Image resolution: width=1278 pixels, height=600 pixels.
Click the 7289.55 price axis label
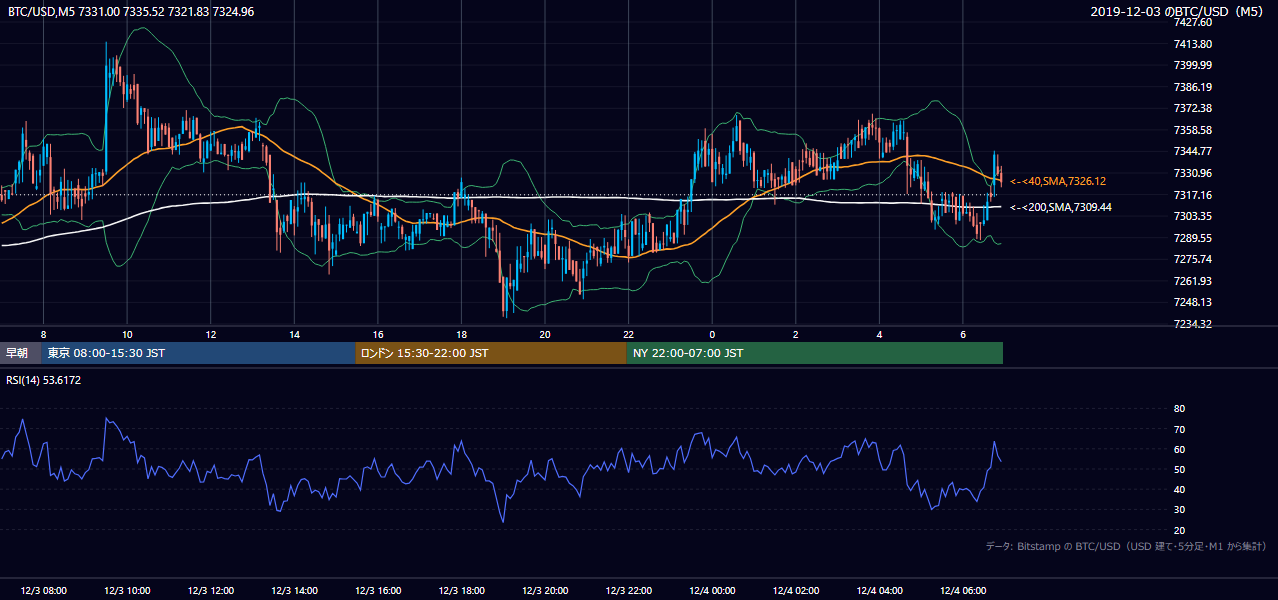1193,238
